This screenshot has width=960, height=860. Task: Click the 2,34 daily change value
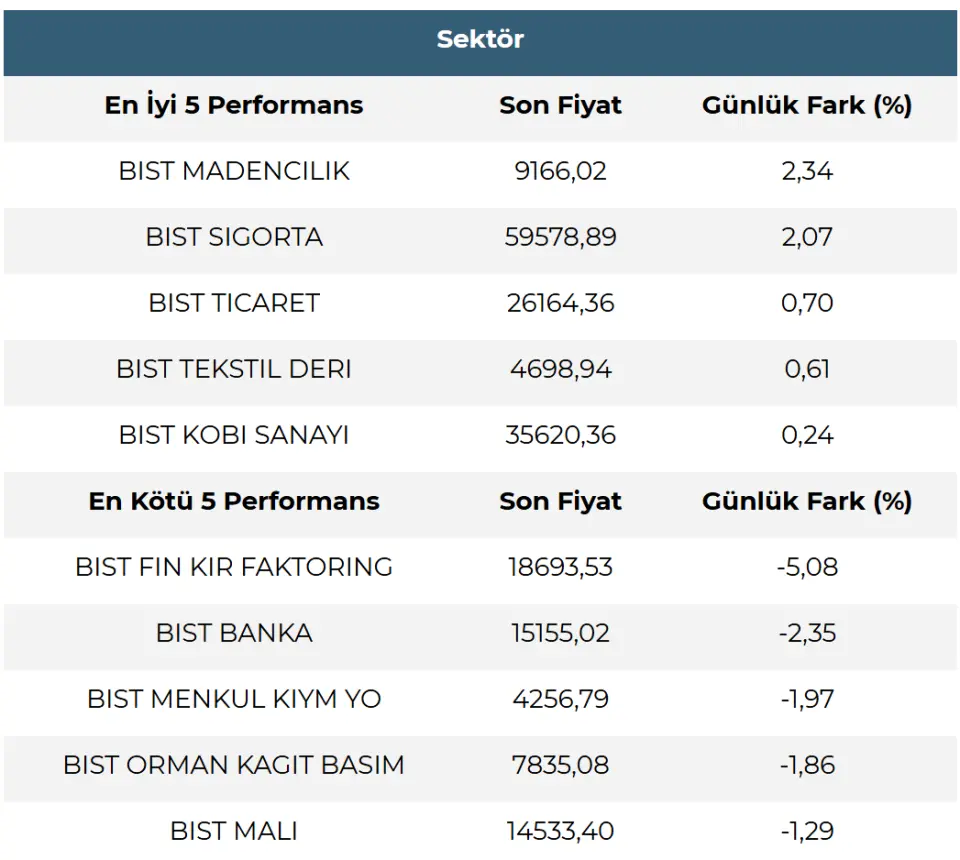tap(807, 171)
